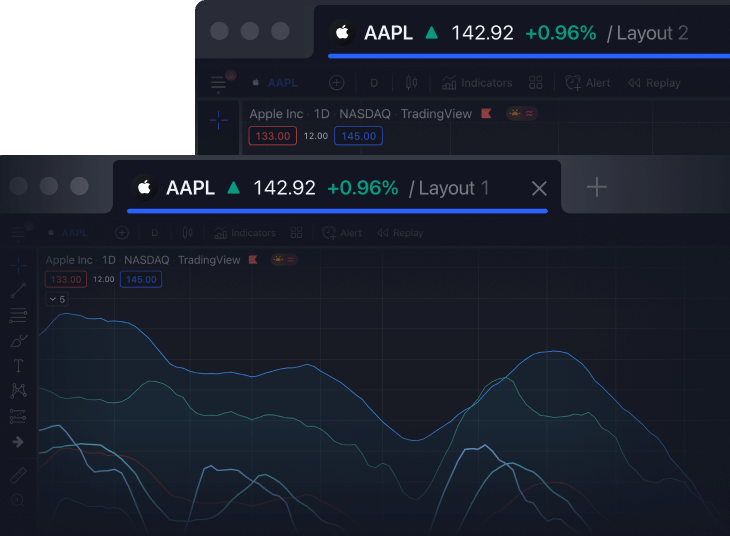Click market status badge in Layout 2 legend
Viewport: 730px width, 536px height.
[x=522, y=113]
